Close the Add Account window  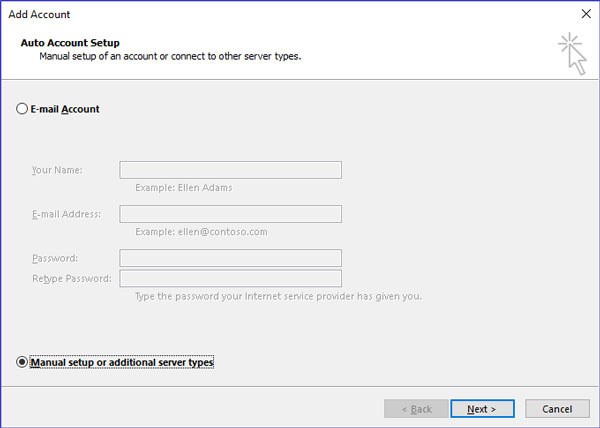pyautogui.click(x=586, y=14)
